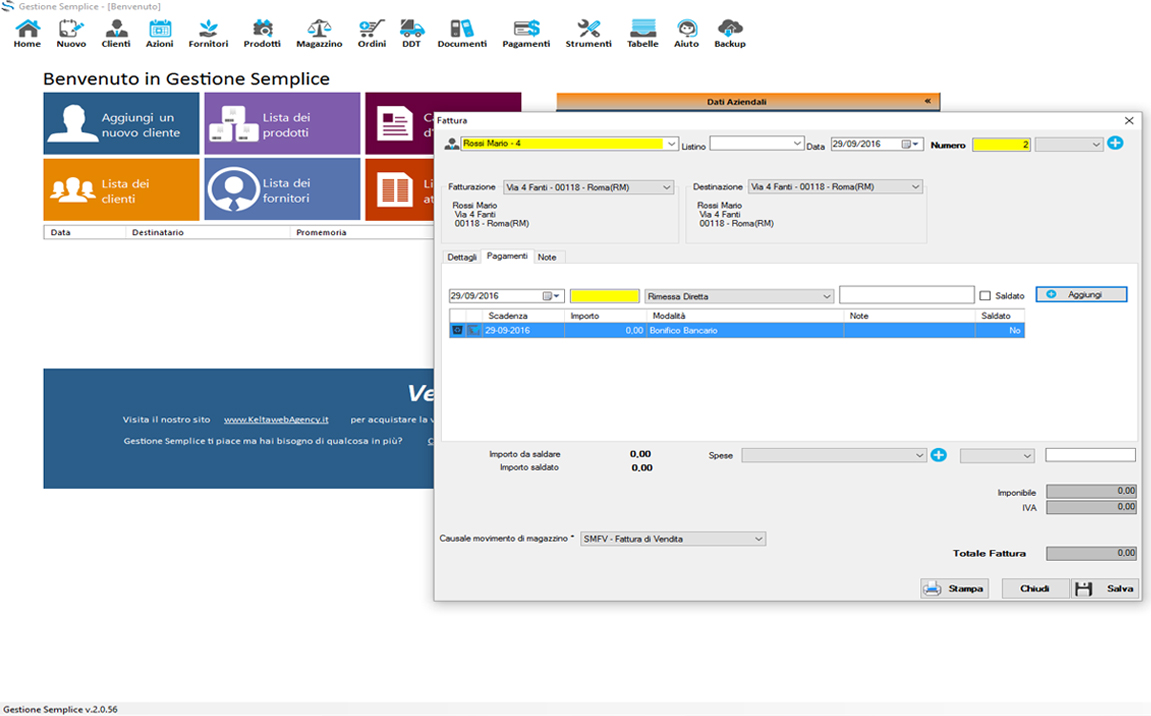Open the Pagamenti toolbar icon
Screen dimensions: 1151x716
(x=526, y=34)
